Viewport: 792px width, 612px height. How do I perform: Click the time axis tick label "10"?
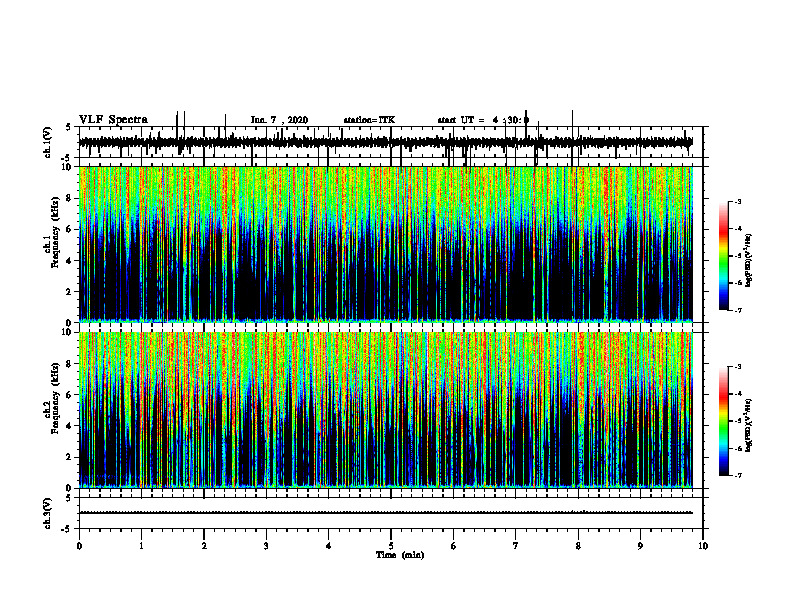[703, 546]
